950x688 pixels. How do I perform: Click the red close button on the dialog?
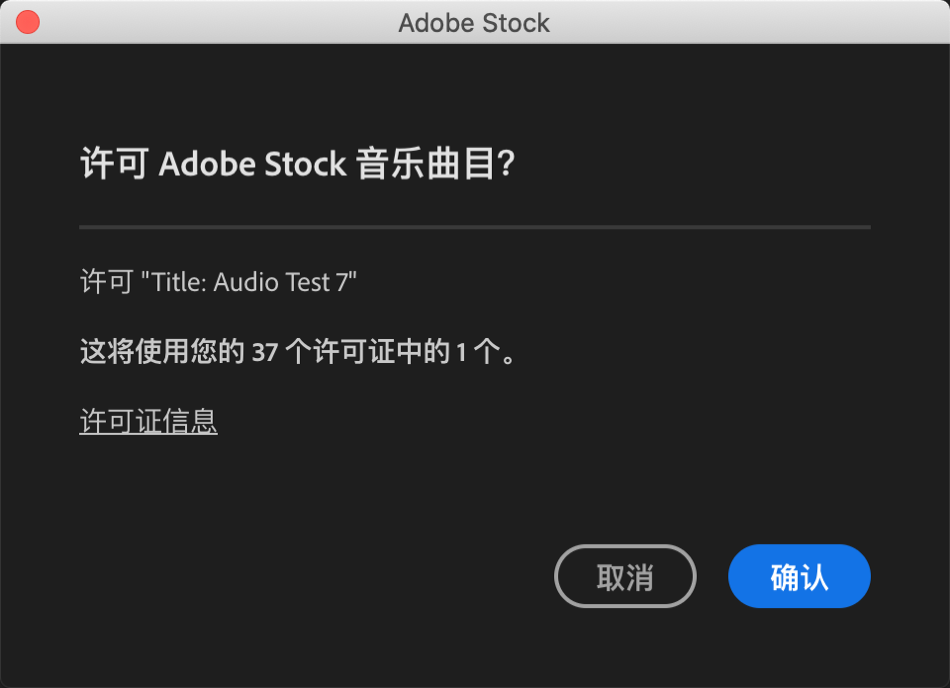pos(27,21)
